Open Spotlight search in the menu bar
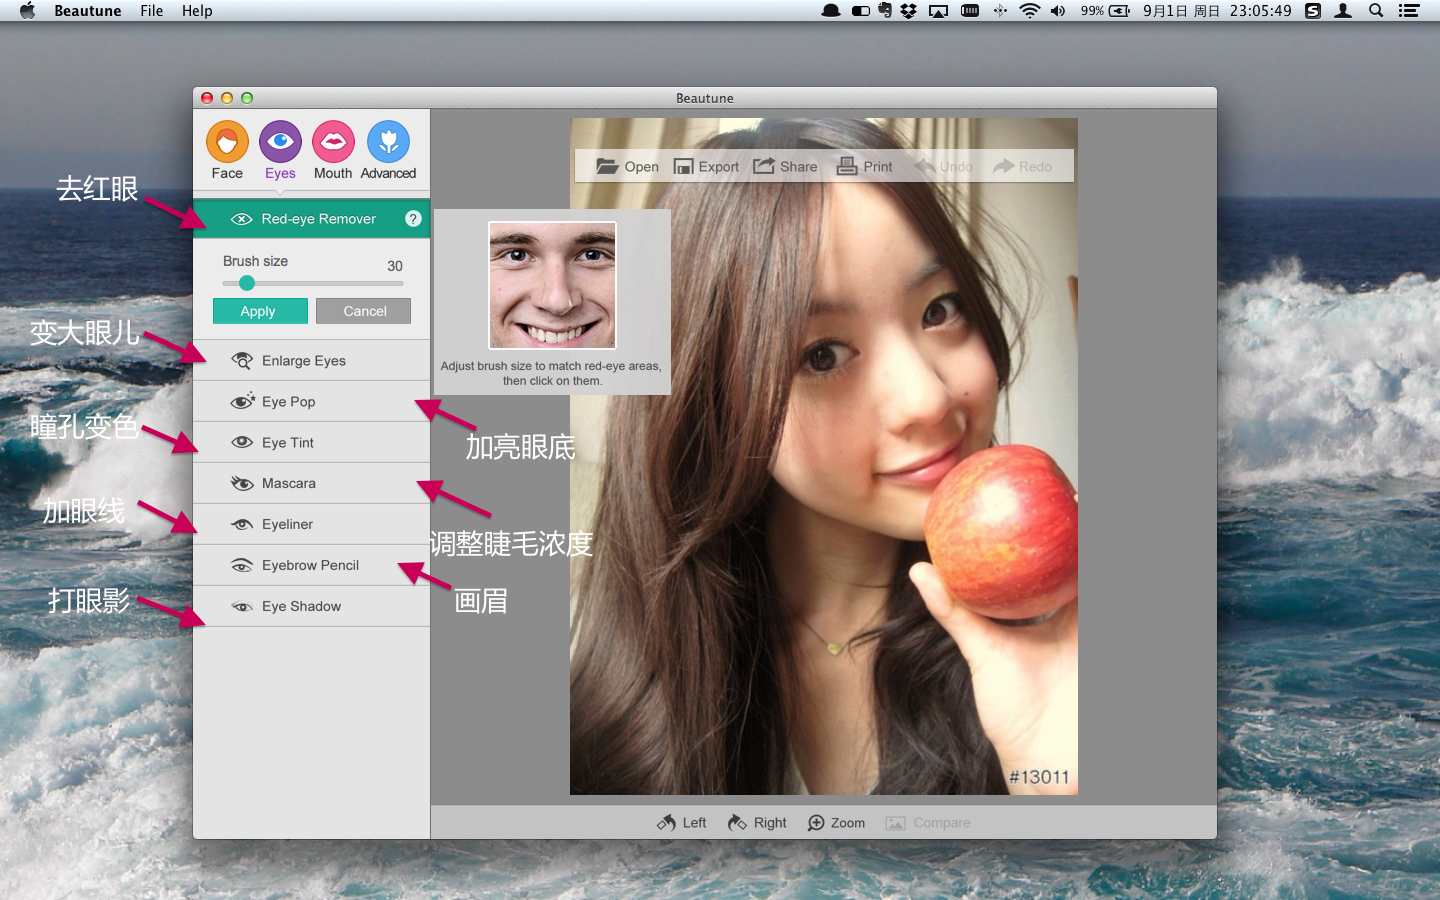 click(1376, 11)
